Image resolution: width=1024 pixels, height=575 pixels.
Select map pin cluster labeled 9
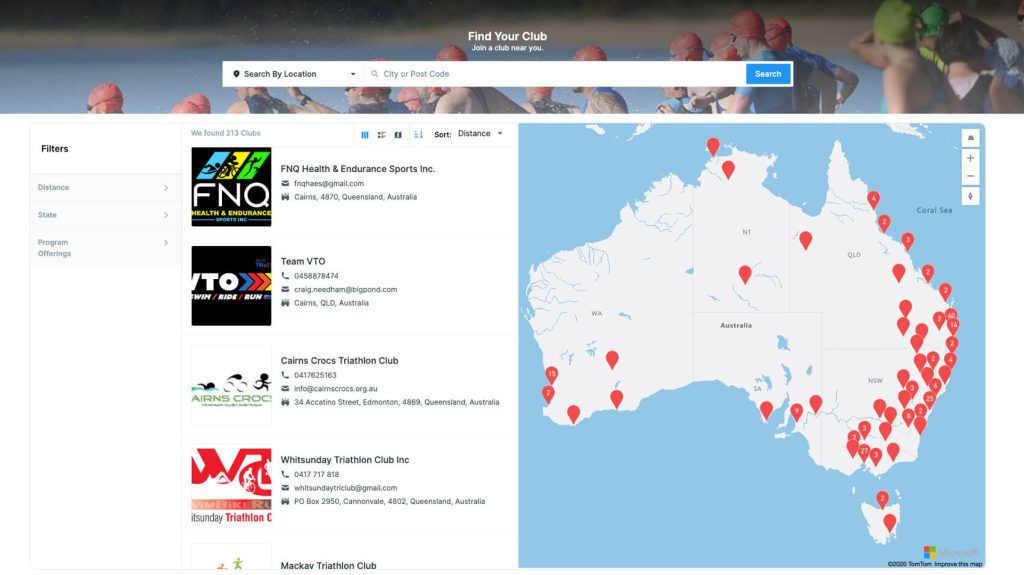coord(796,412)
